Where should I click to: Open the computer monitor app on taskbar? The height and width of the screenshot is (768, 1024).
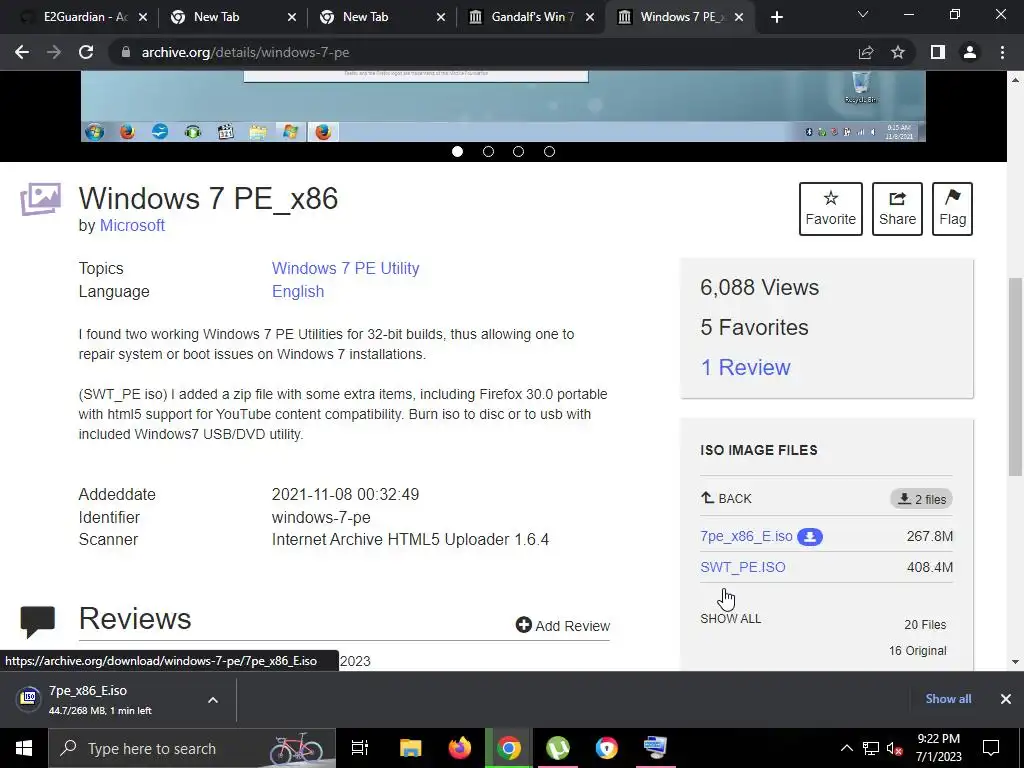[x=655, y=748]
